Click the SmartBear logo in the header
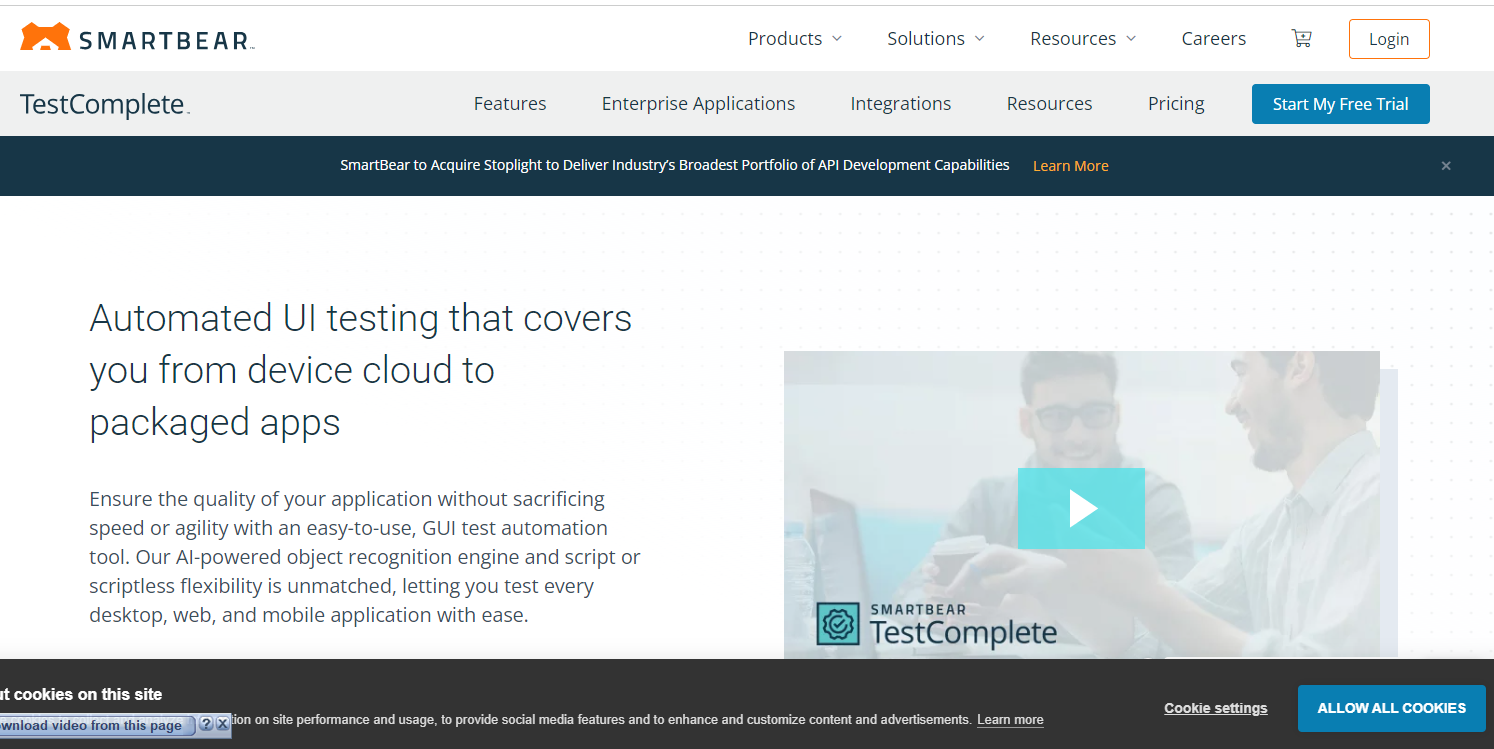Image resolution: width=1494 pixels, height=749 pixels. [x=137, y=39]
